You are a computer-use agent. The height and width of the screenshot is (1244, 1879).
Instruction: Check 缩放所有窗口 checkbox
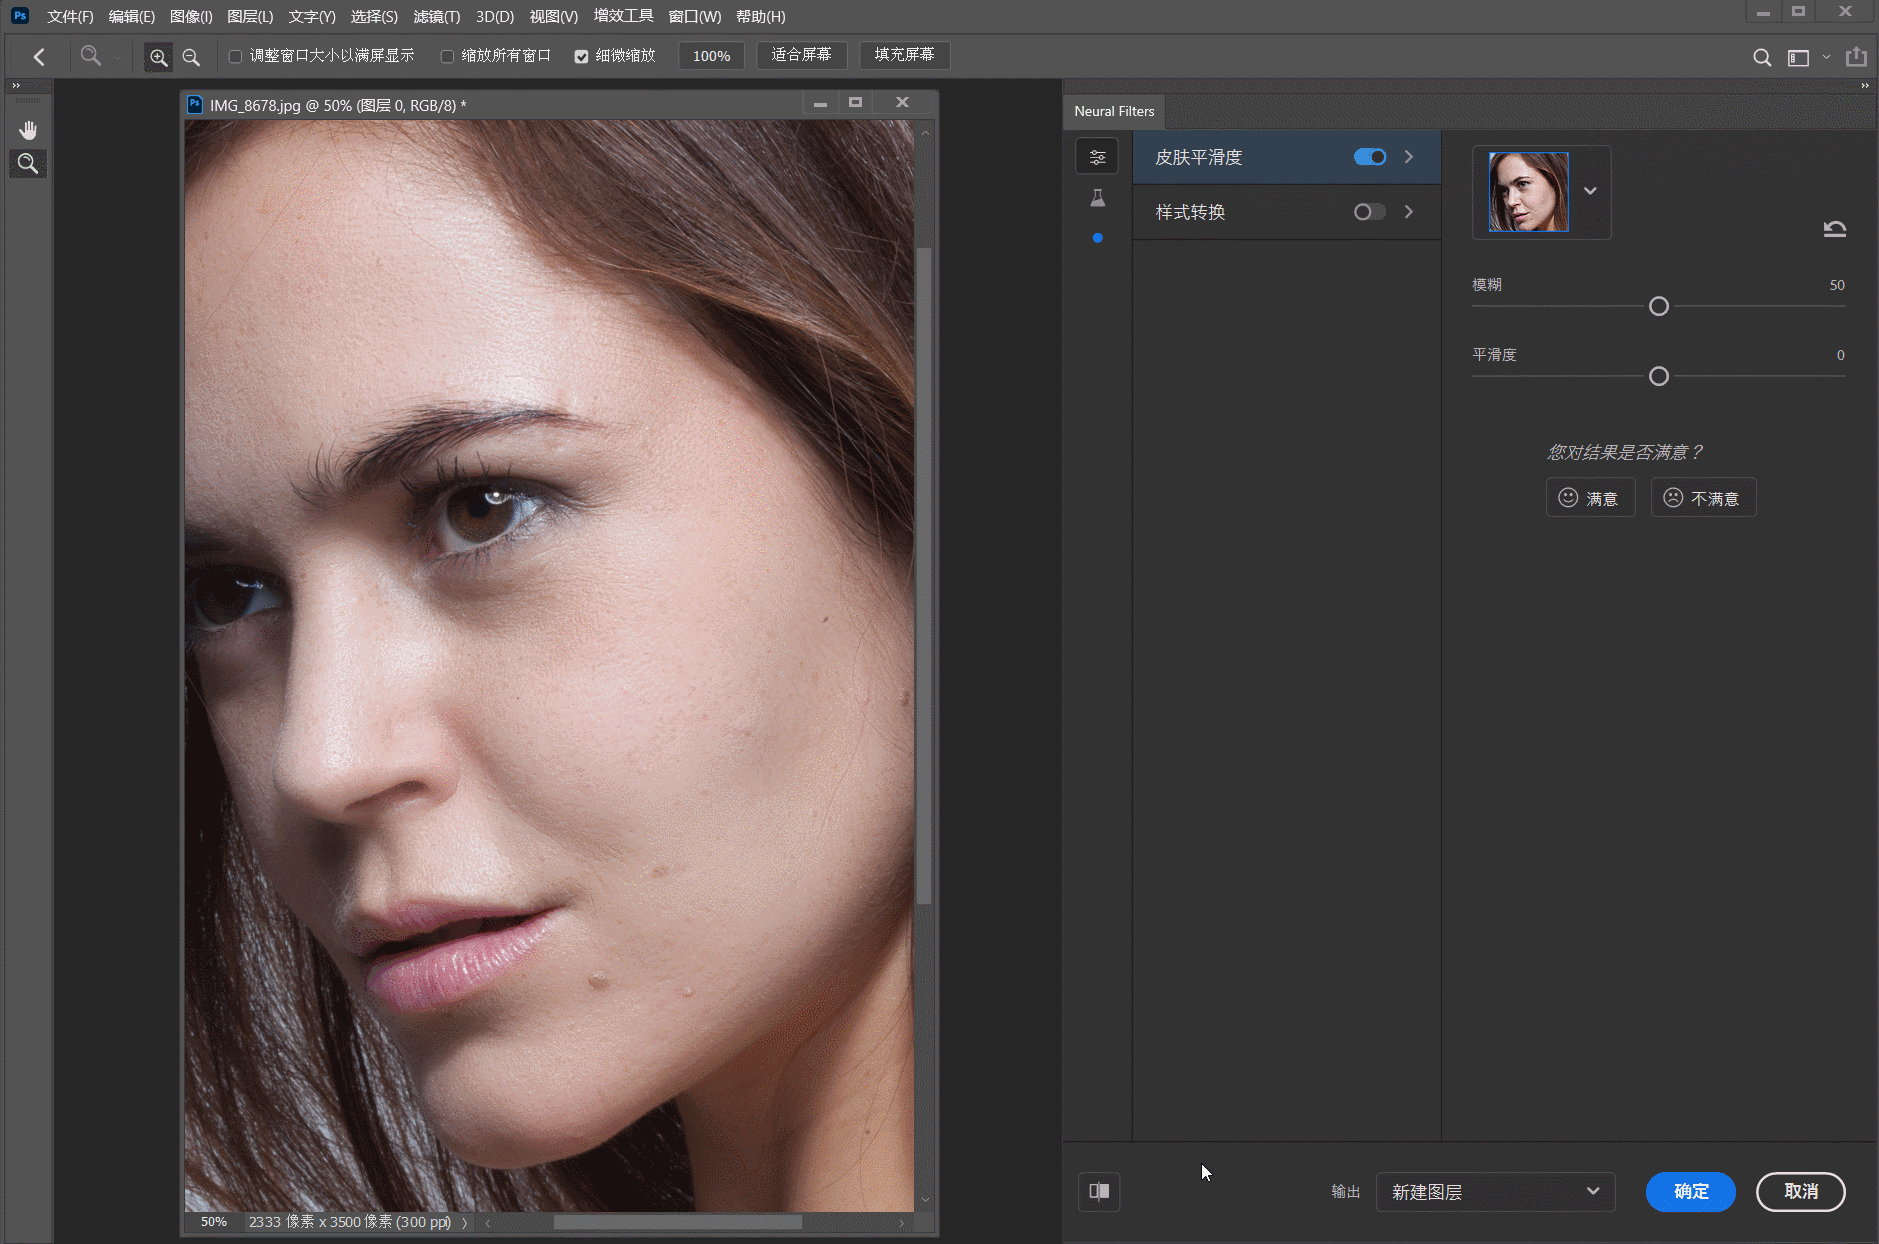447,57
